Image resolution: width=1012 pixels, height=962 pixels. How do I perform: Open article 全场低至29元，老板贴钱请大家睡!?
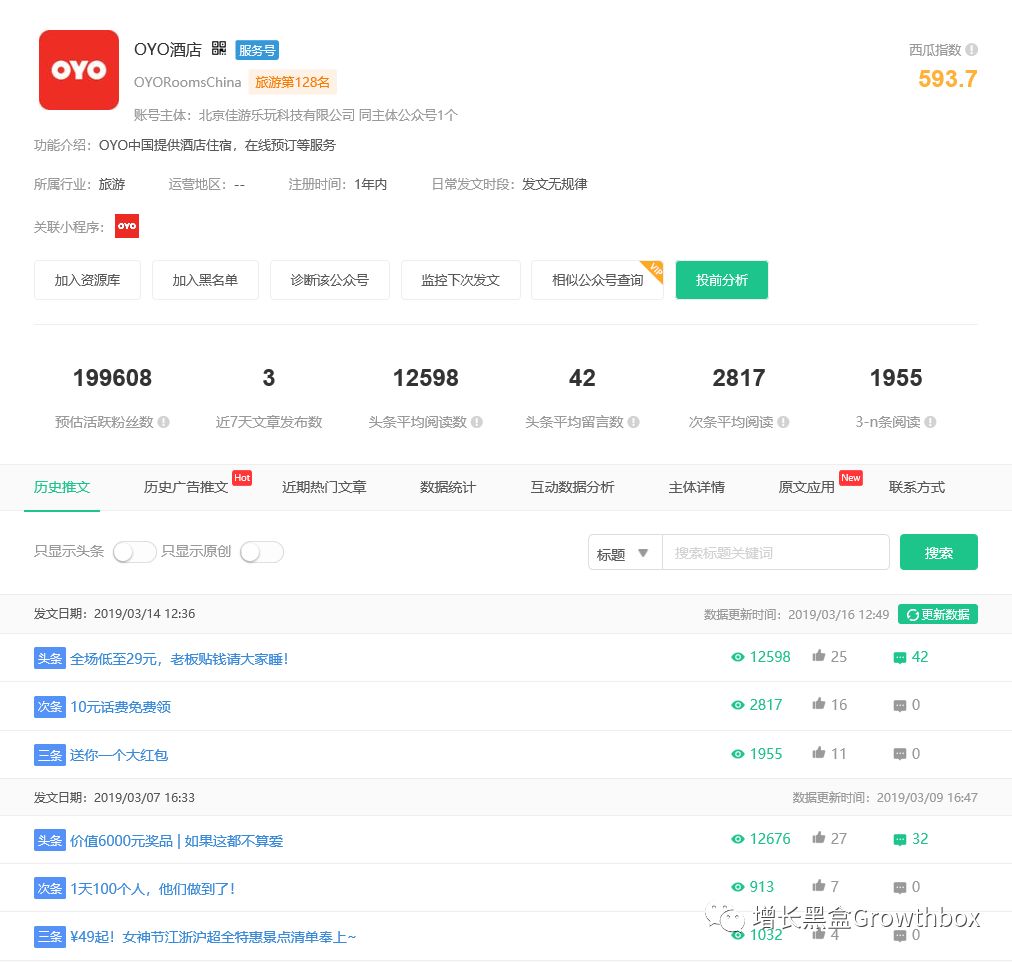179,659
